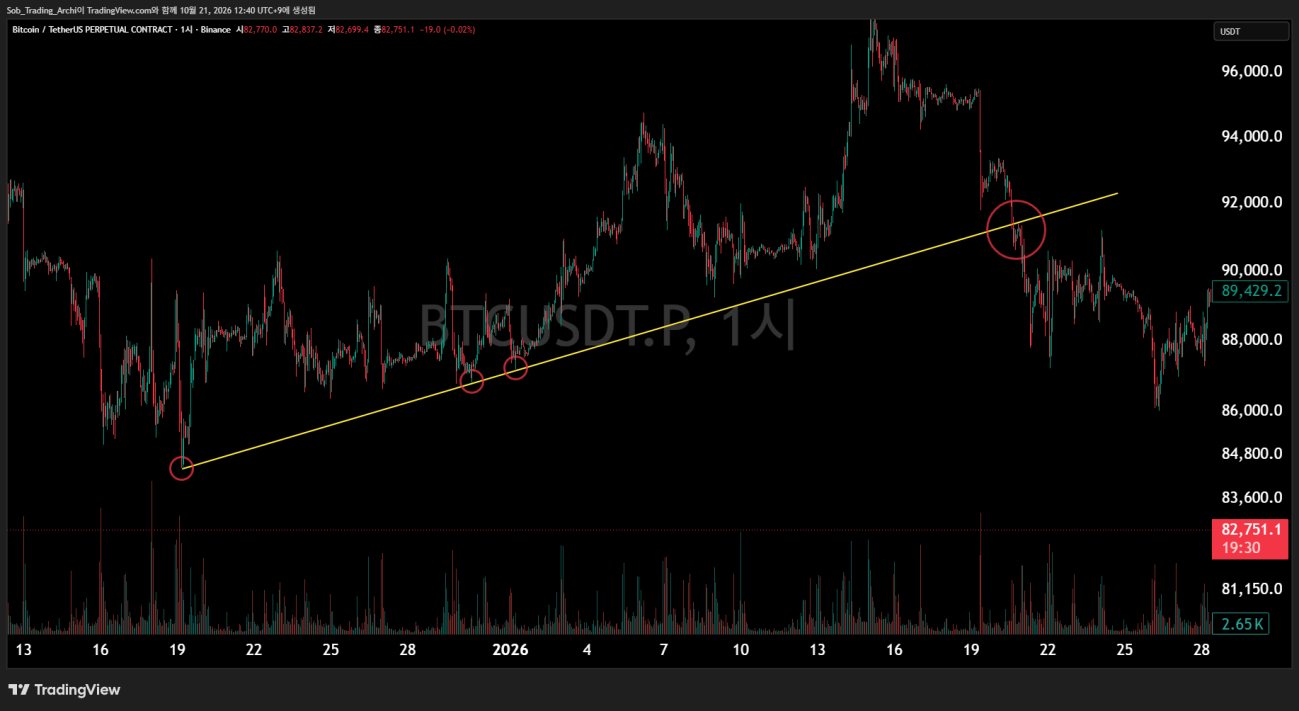This screenshot has height=711, width=1299.
Task: Click the 10 date label on the time axis
Action: click(741, 650)
